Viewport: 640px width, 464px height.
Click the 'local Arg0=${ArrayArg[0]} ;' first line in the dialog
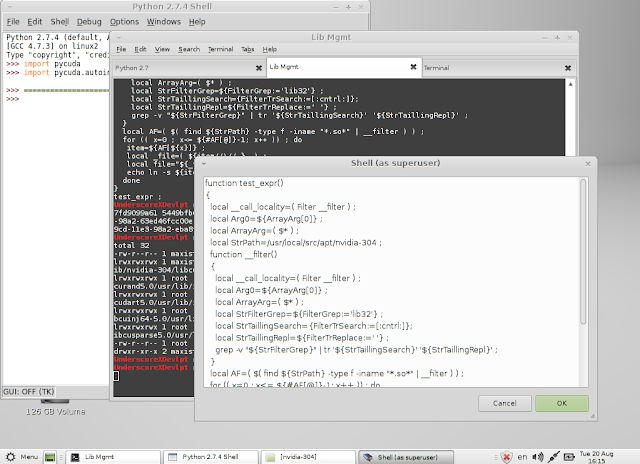pos(266,219)
